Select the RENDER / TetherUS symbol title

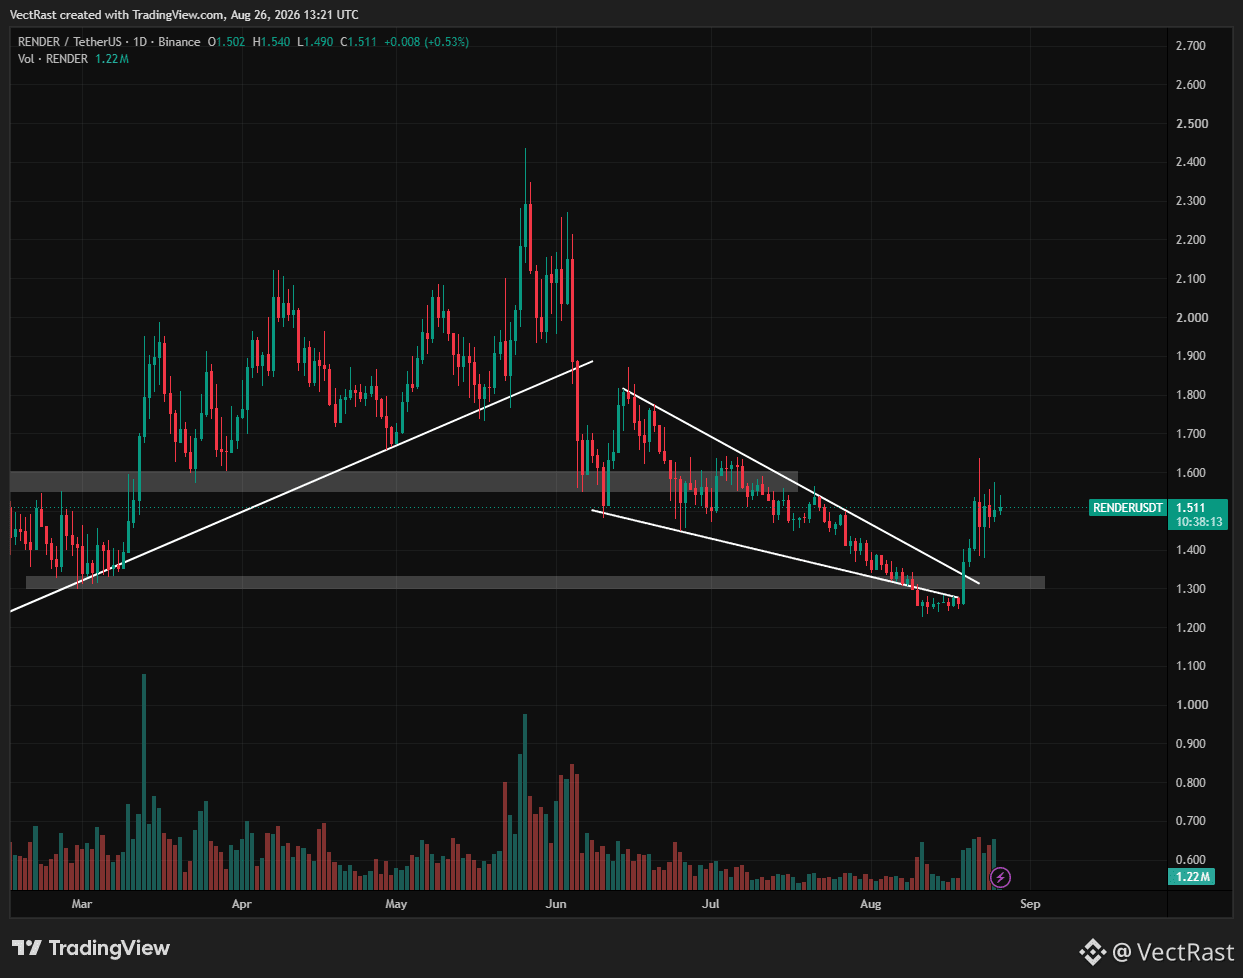pos(69,42)
